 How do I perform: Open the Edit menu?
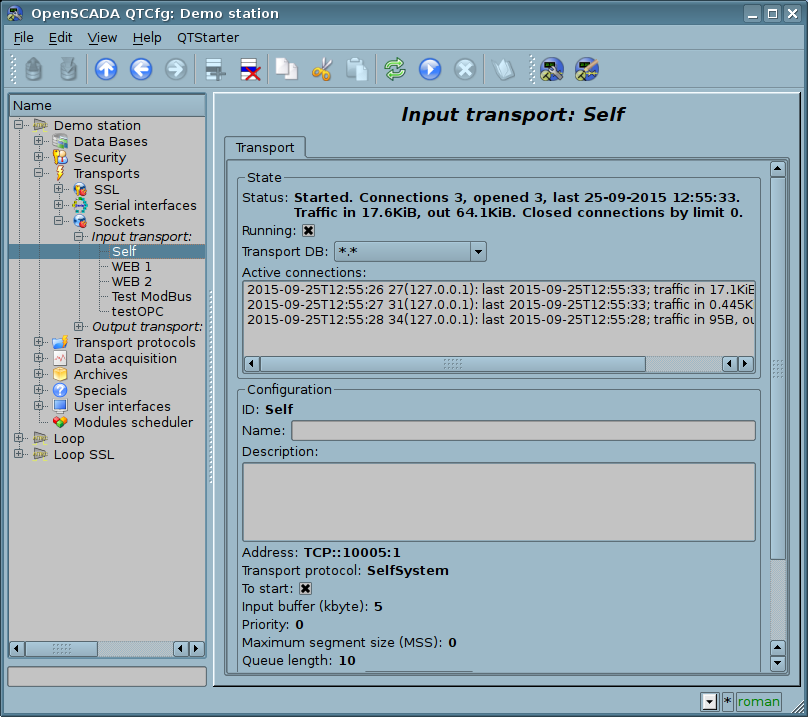coord(60,38)
